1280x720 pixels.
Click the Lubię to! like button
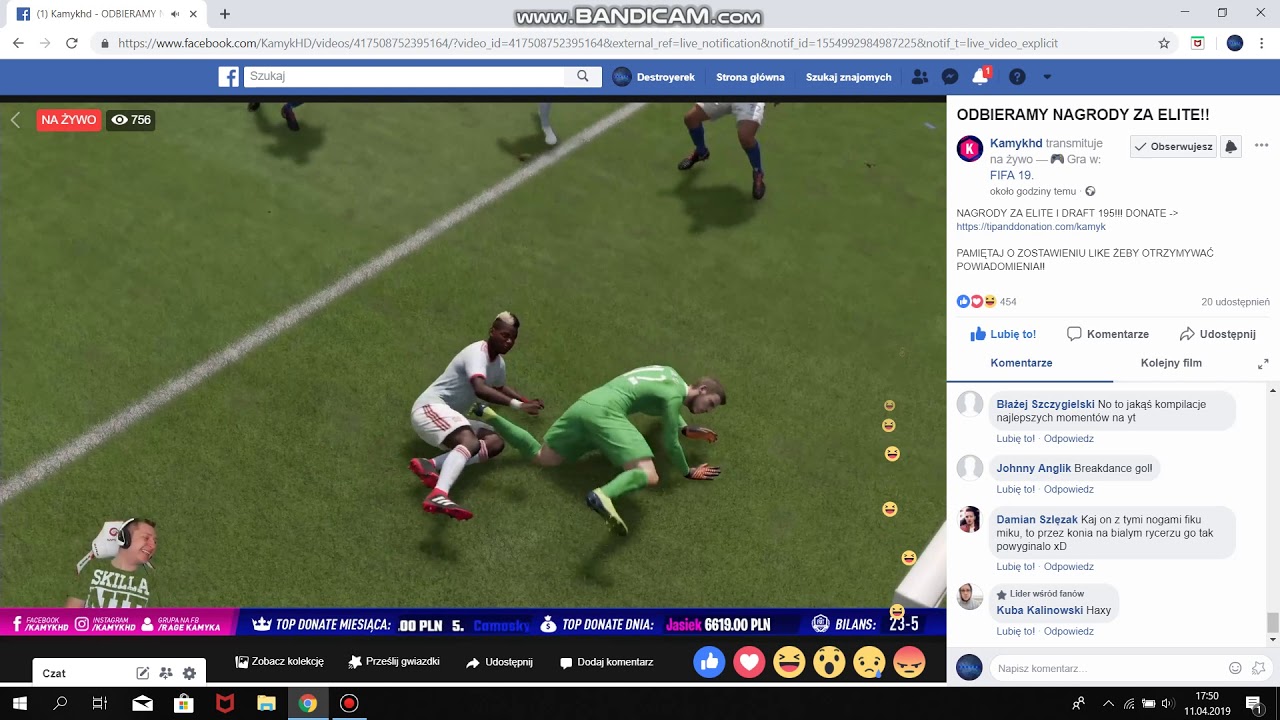tap(1003, 334)
